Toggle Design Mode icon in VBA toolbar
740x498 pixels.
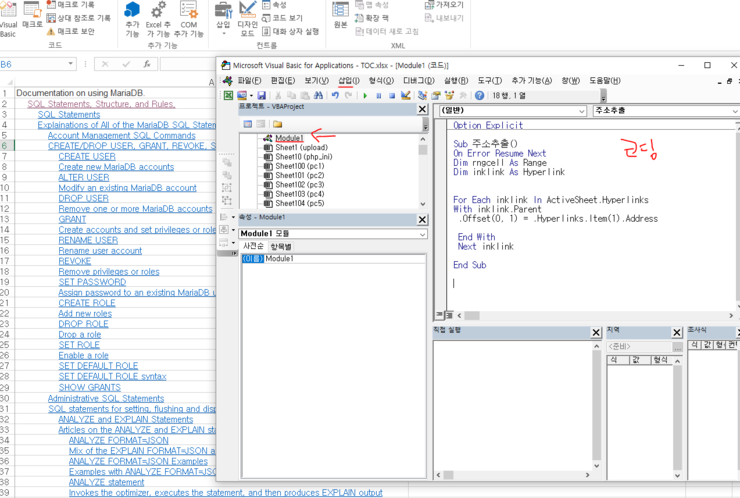(x=405, y=95)
